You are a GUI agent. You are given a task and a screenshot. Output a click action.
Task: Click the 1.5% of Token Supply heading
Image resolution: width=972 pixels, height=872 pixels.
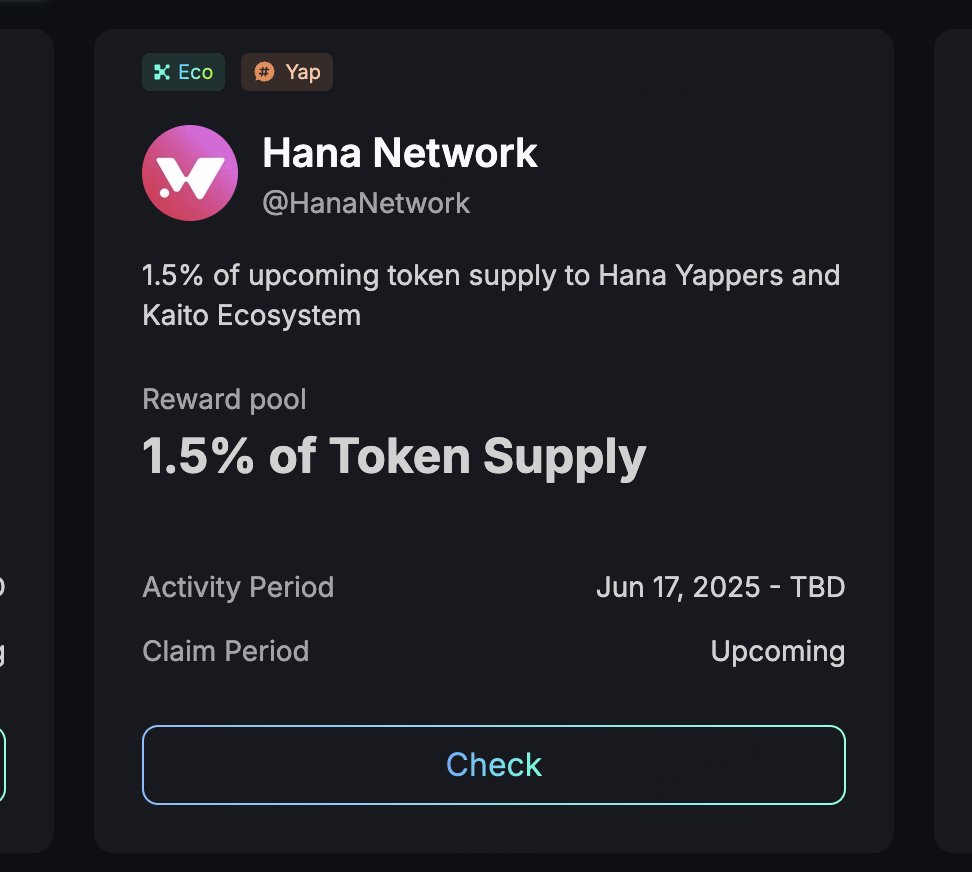(x=394, y=457)
